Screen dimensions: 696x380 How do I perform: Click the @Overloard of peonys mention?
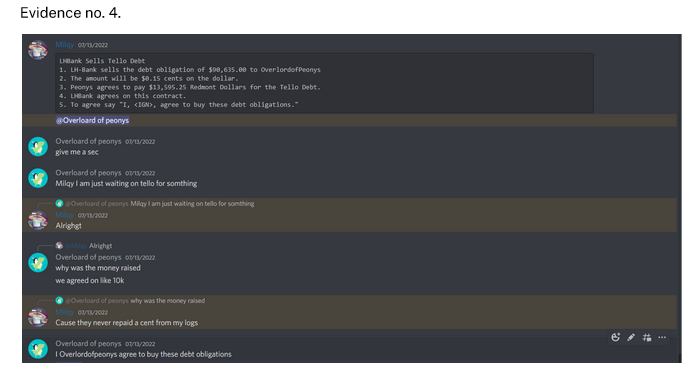(x=92, y=120)
